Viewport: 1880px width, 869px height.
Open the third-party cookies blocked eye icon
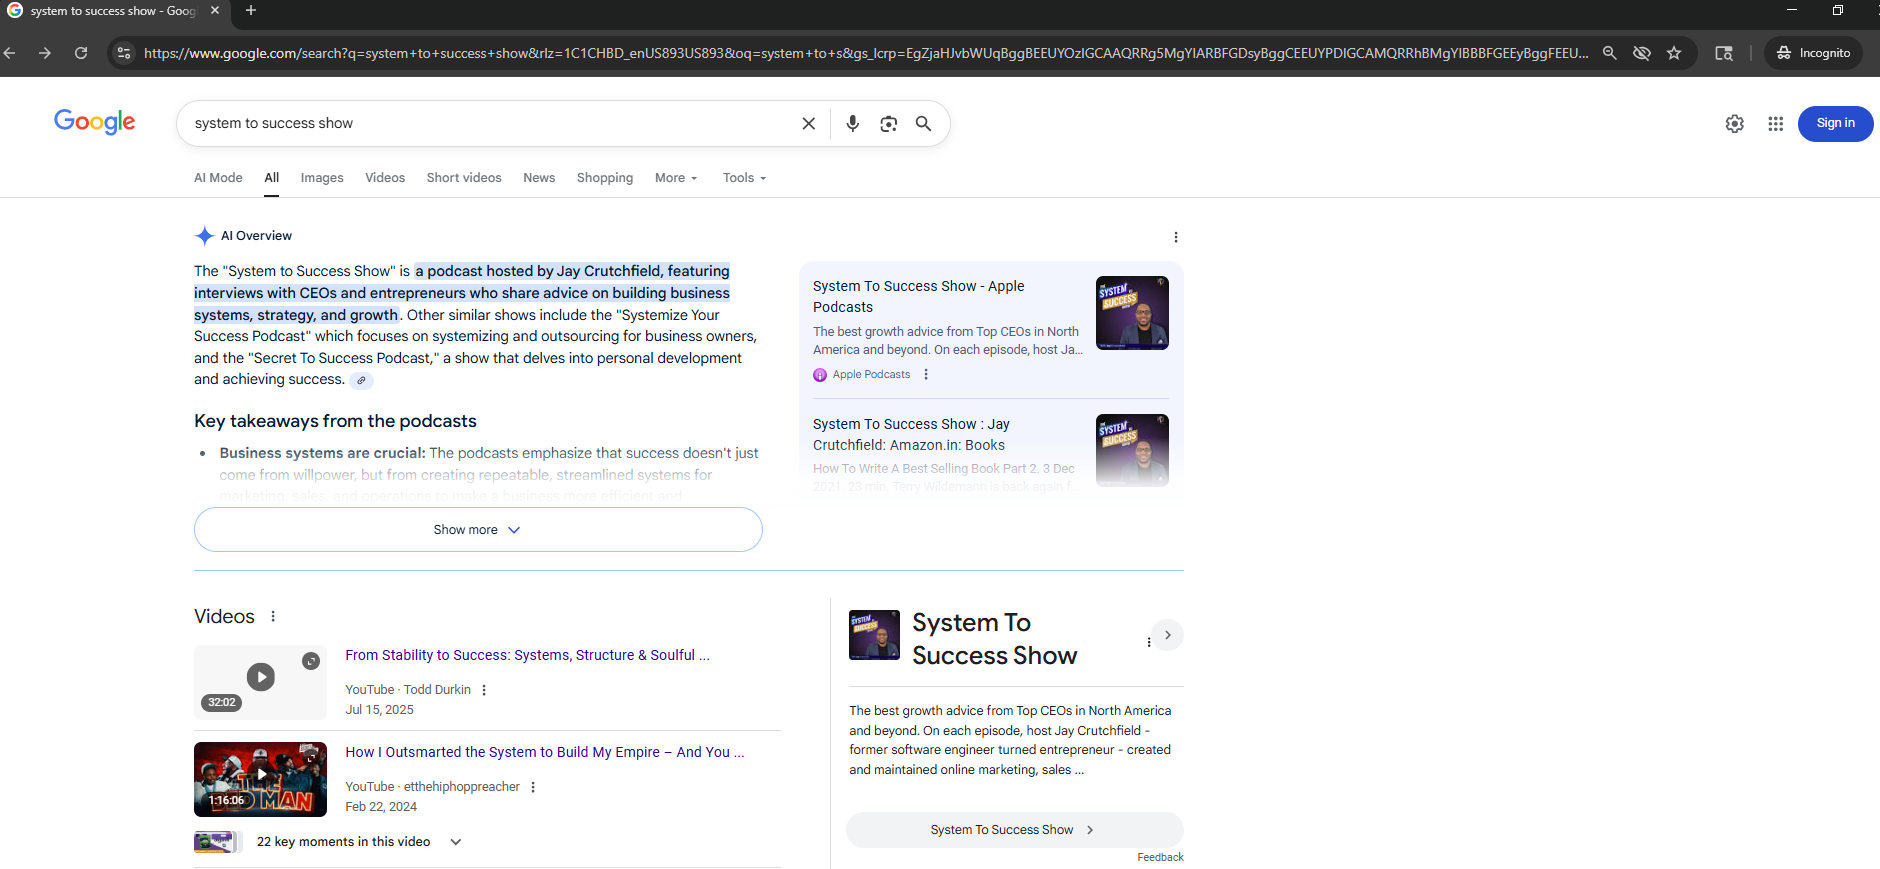coord(1641,53)
